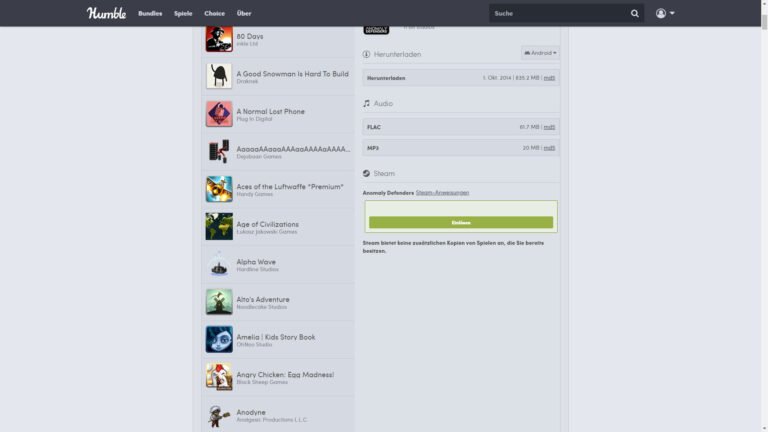Screen dimensions: 768x432
Task: Click the page vertical scrollbar thumb
Action: pos(764,22)
